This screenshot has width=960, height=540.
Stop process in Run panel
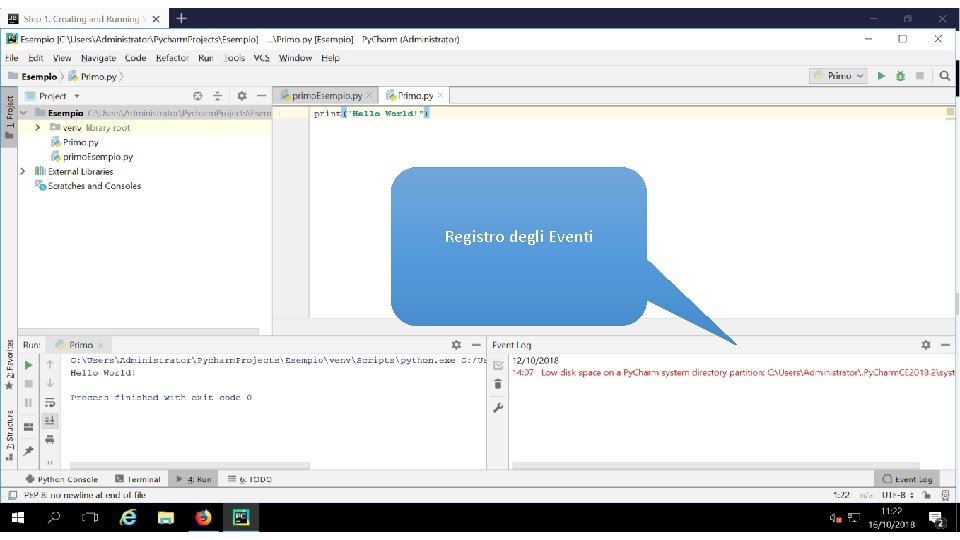click(28, 384)
